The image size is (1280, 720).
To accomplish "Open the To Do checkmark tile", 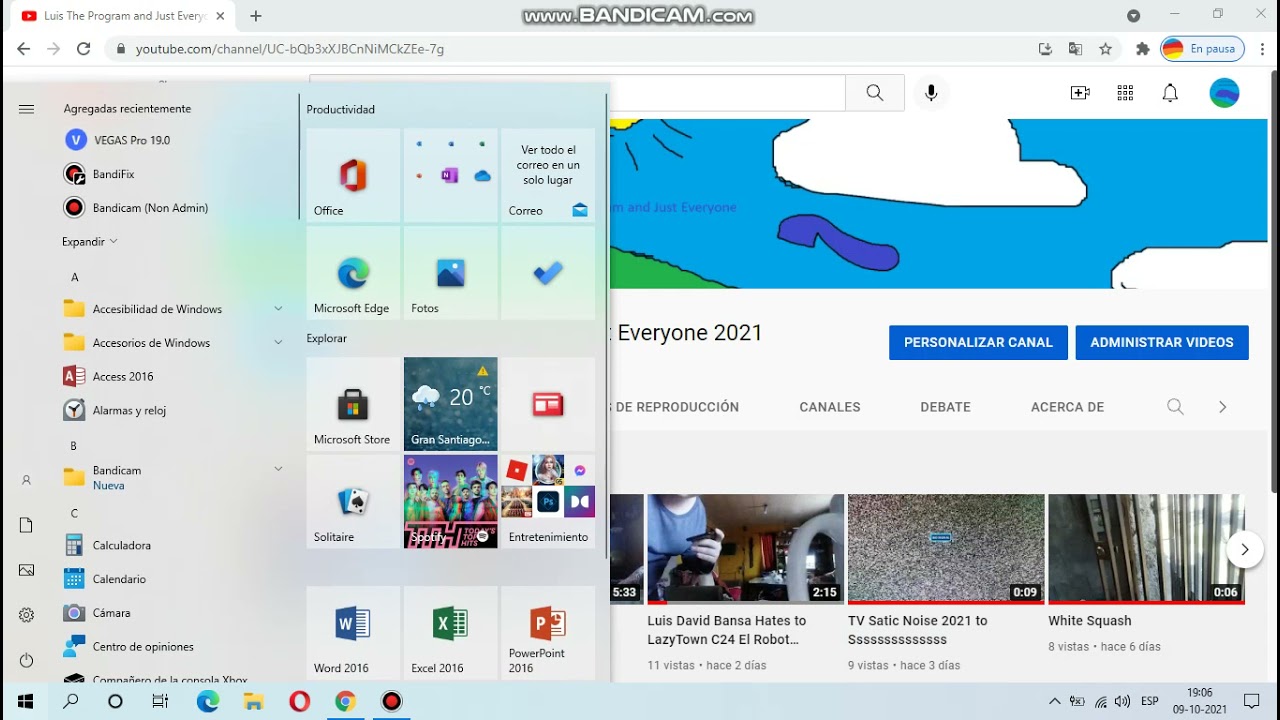I will click(x=548, y=273).
